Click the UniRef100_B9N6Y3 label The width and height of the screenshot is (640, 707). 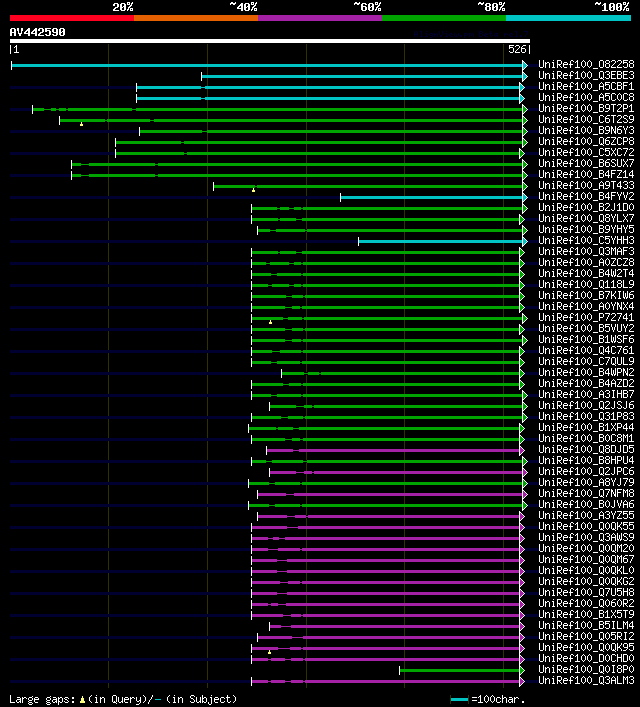(586, 130)
